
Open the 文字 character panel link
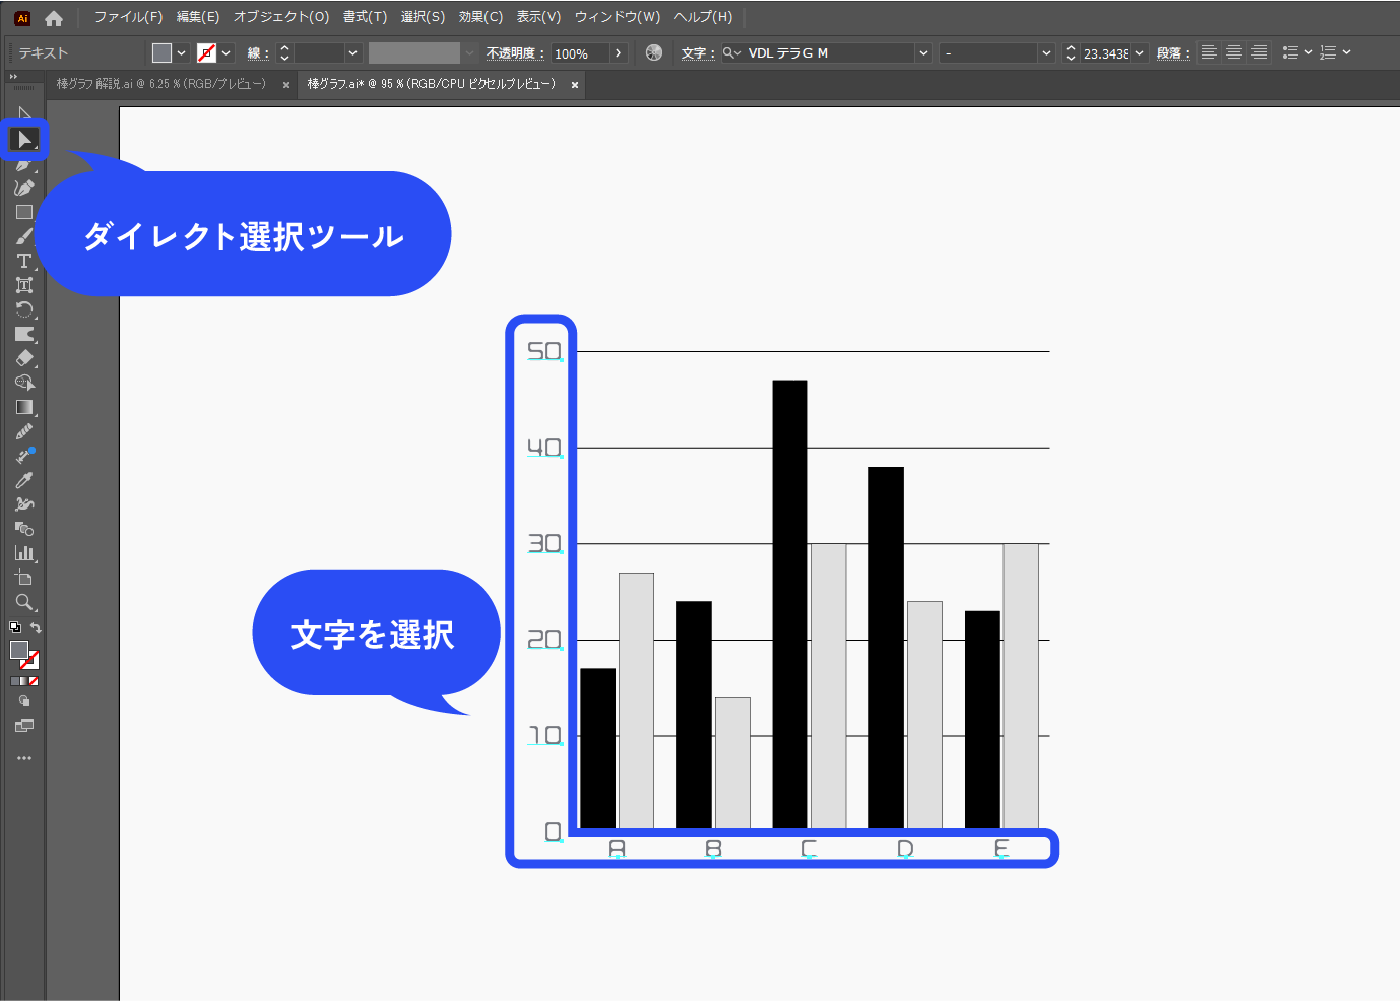(x=698, y=53)
